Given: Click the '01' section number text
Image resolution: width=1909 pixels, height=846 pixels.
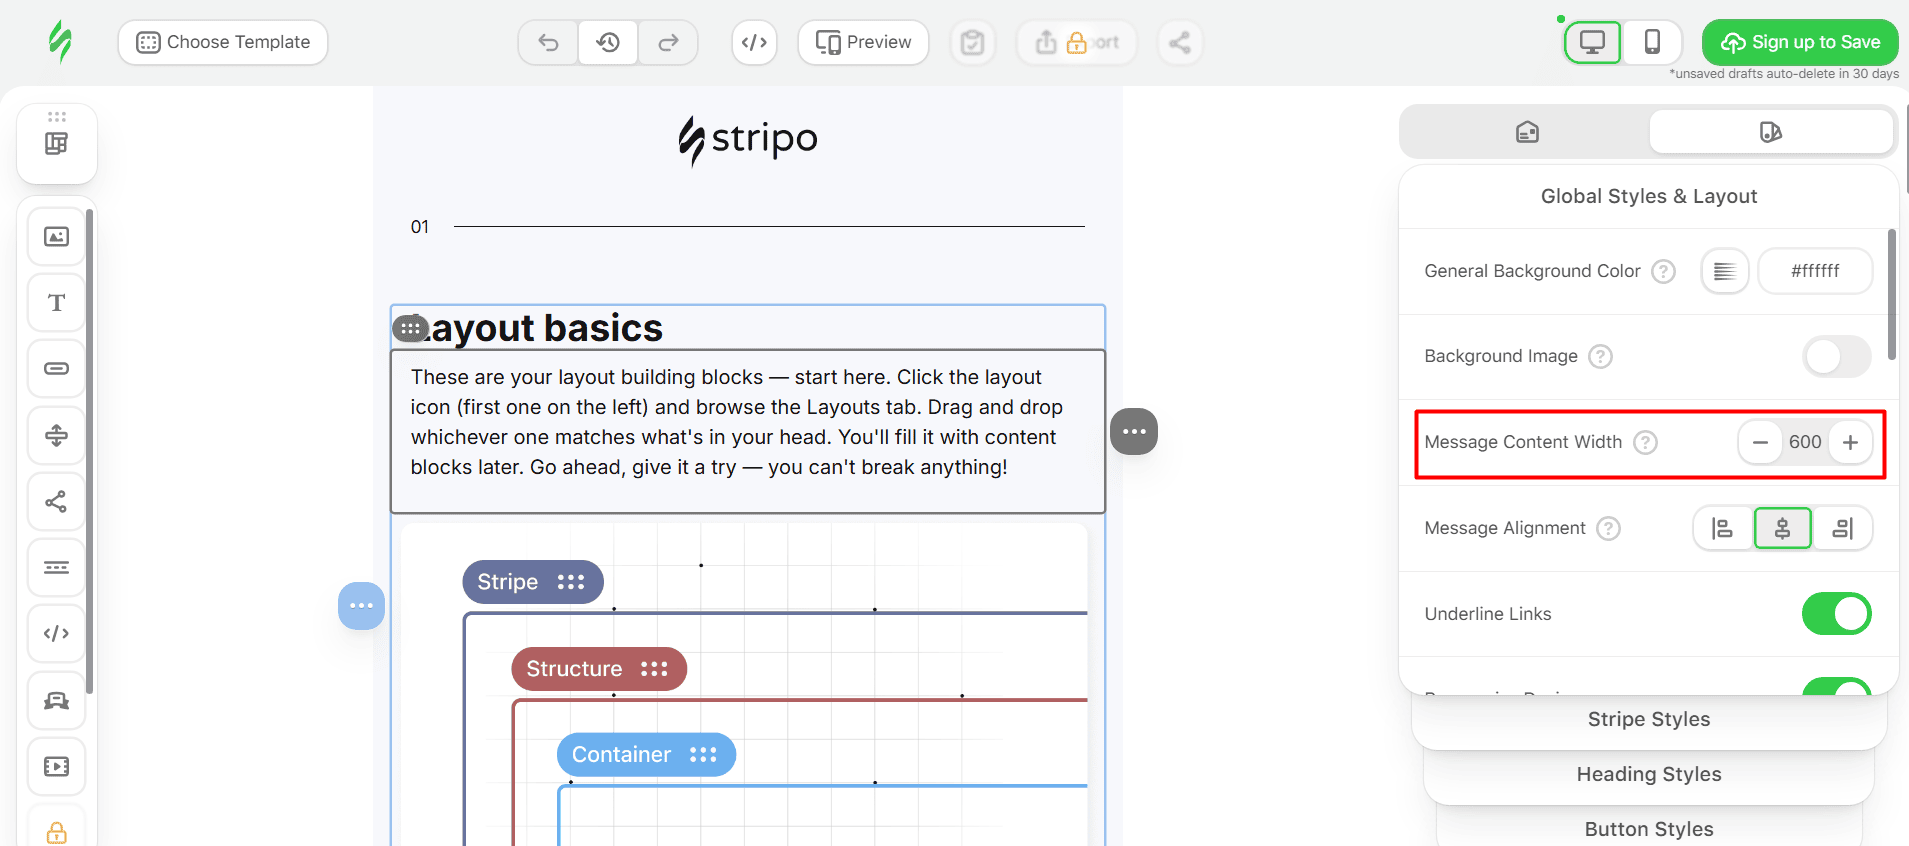Looking at the screenshot, I should coord(420,227).
